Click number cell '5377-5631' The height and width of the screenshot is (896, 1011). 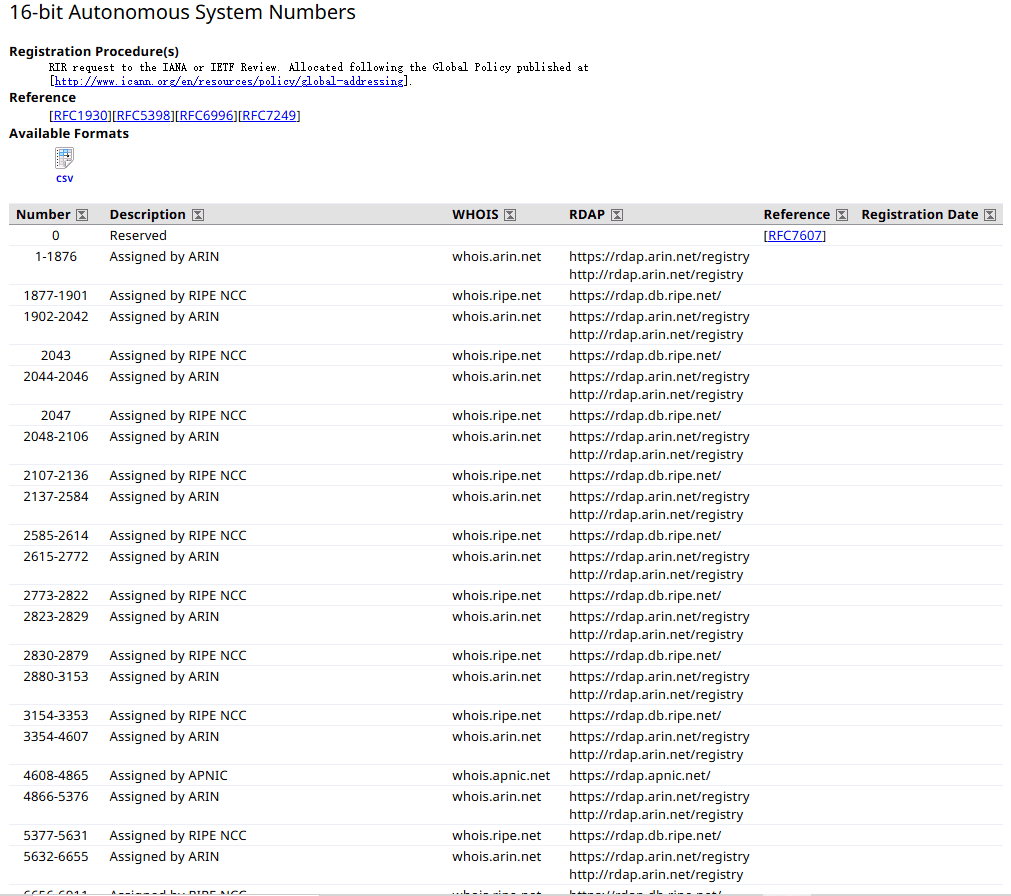coord(55,835)
